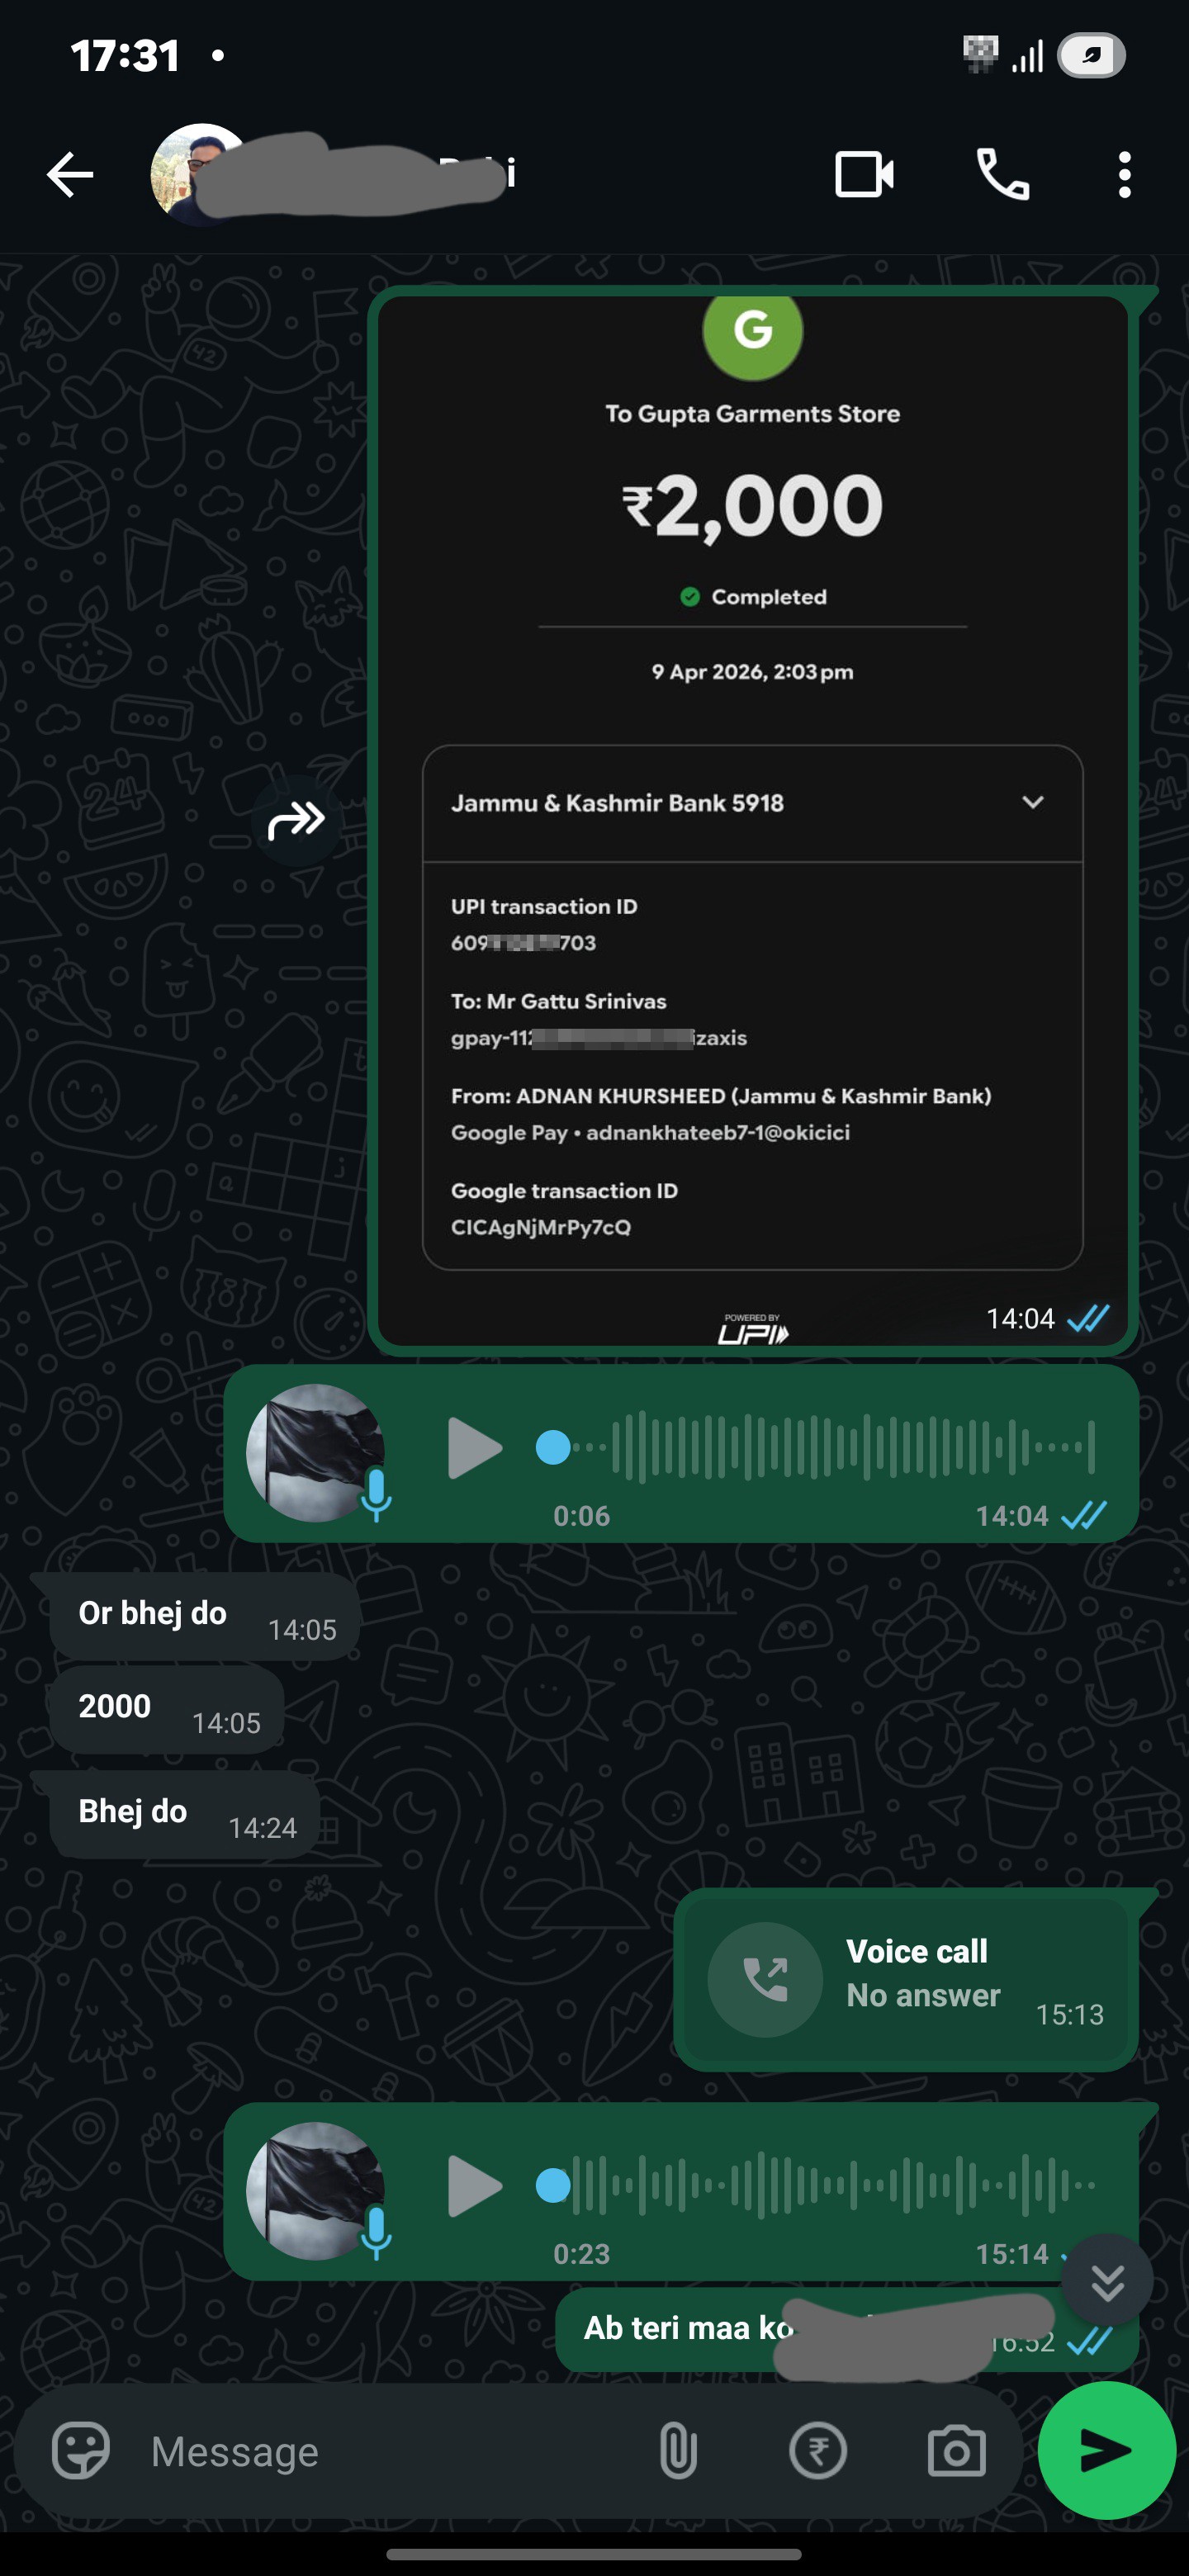Seek within the 0:06 voice message waveform

817,1447
